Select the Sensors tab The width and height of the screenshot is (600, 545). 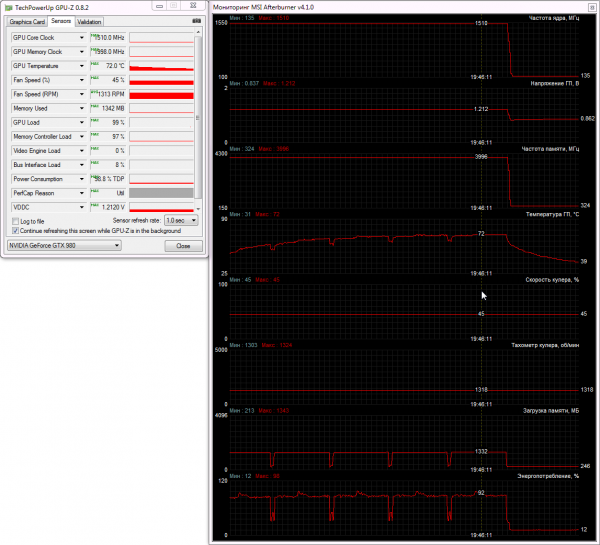click(61, 21)
